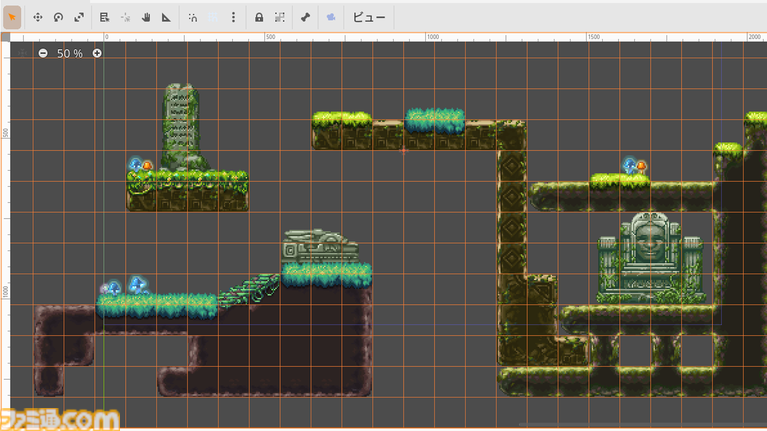This screenshot has height=431, width=767.
Task: Zoom out with the minus button
Action: coord(43,53)
